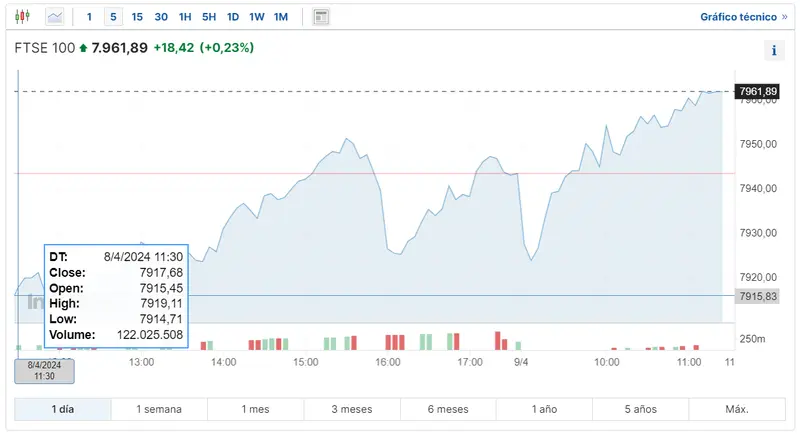
Task: Switch to candlestick chart type icon
Action: point(22,17)
